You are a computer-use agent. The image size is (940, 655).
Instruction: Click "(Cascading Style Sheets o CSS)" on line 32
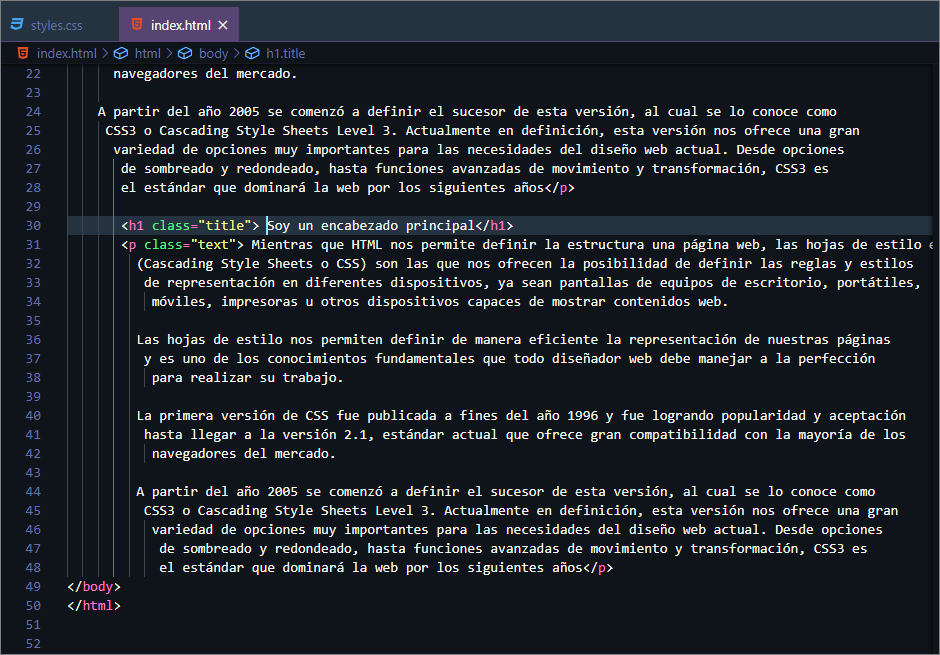click(x=252, y=264)
